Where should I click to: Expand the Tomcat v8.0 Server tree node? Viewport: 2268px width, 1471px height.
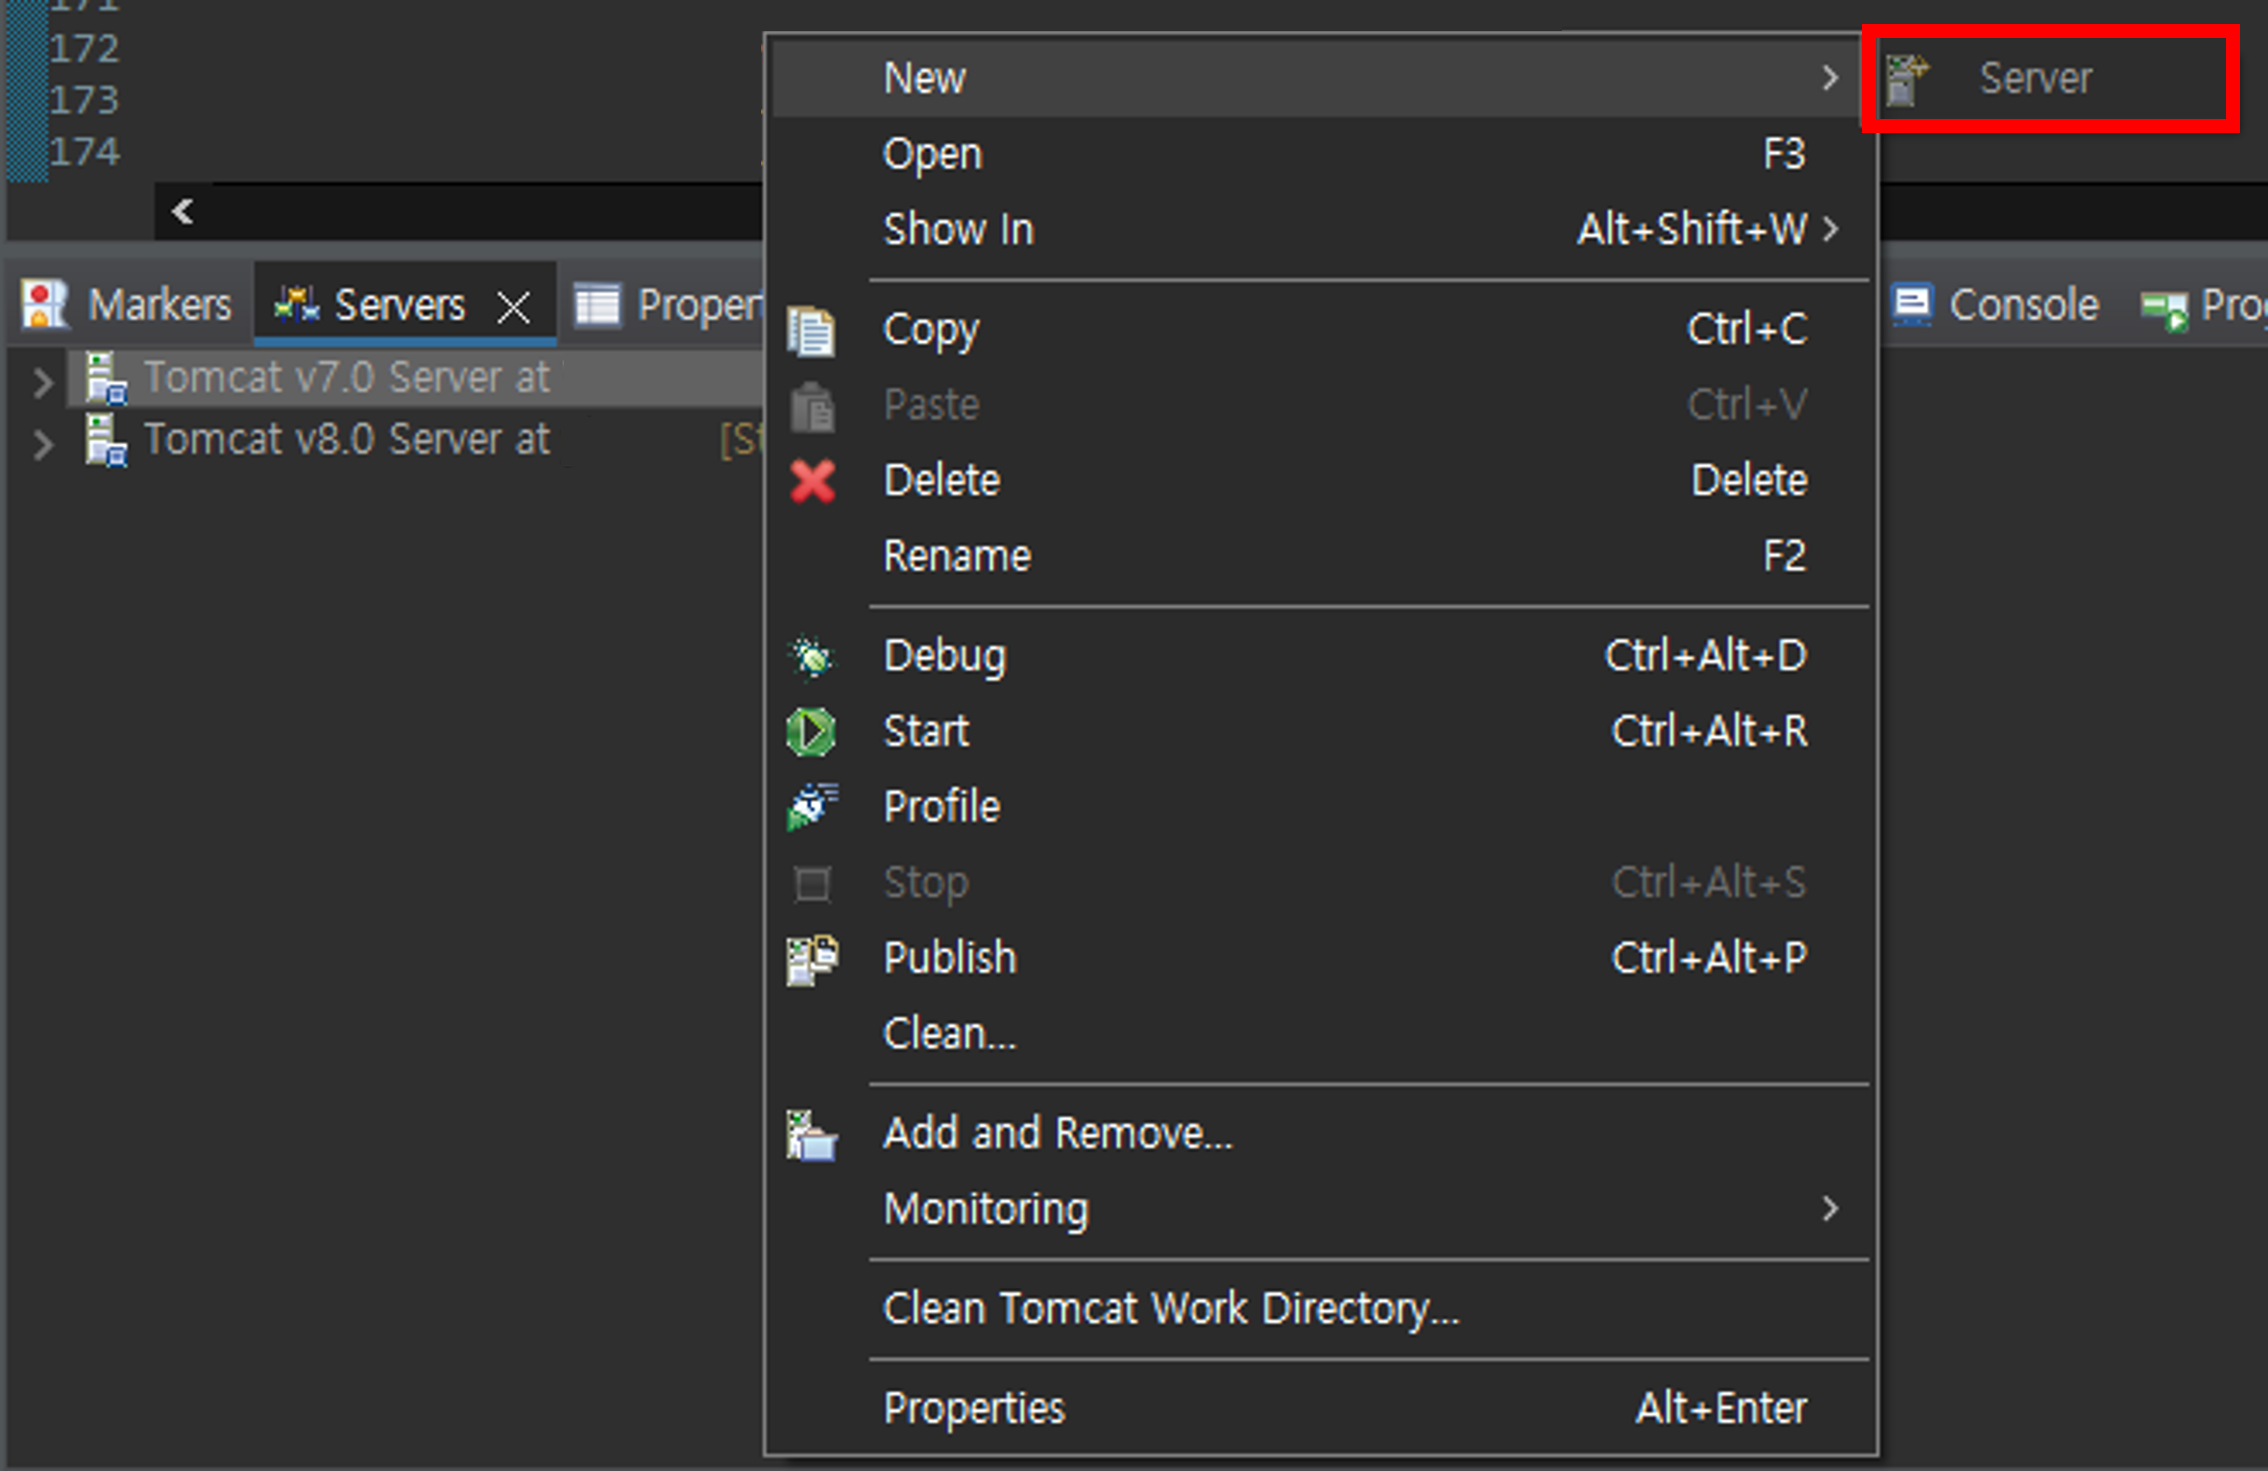pos(42,443)
